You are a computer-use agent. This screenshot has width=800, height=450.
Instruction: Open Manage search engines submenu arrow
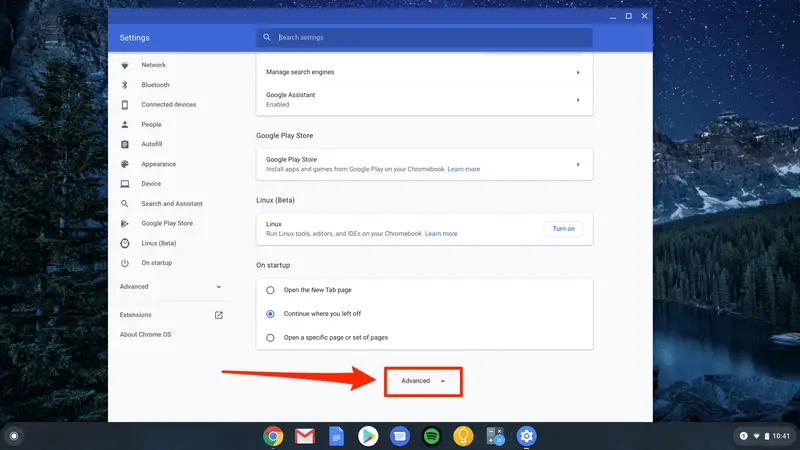click(578, 72)
